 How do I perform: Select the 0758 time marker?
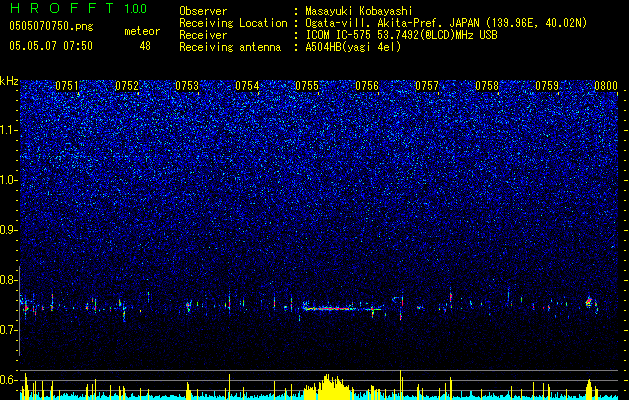[487, 86]
